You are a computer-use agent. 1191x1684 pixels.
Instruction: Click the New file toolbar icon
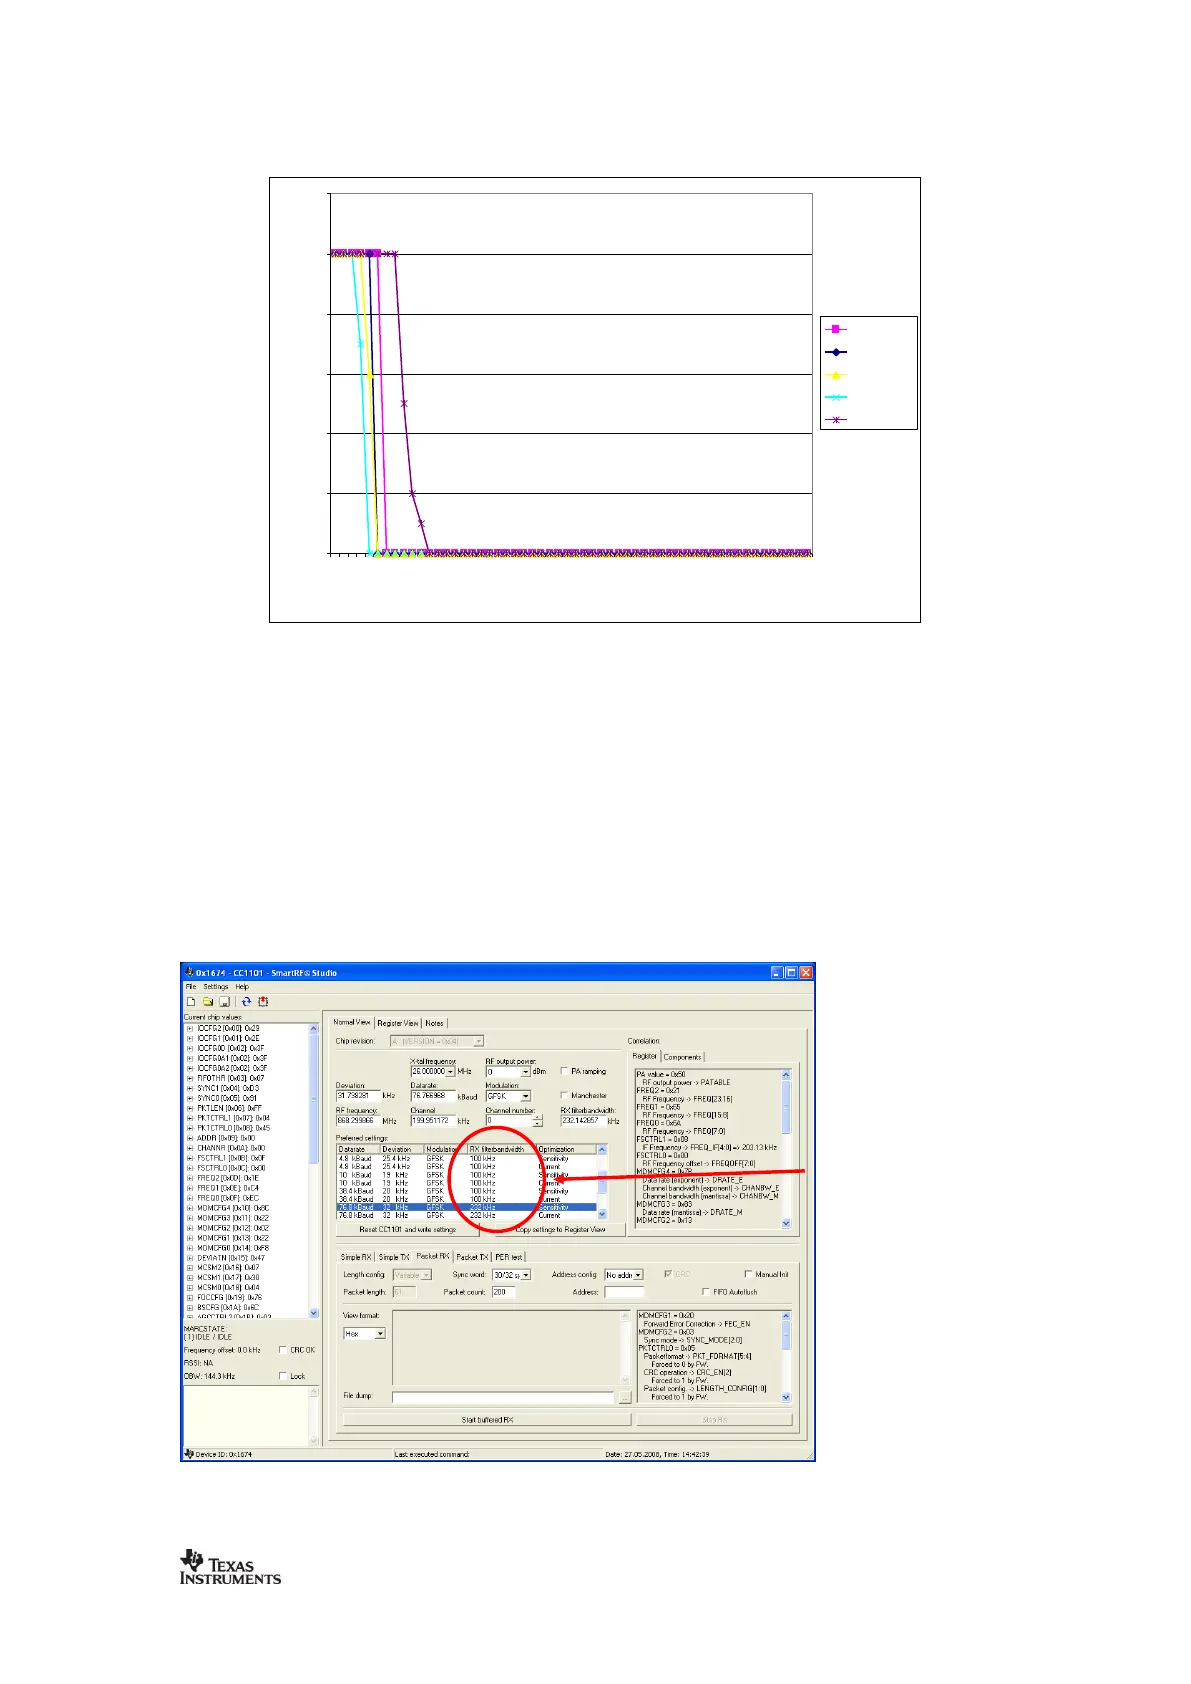(x=190, y=1001)
